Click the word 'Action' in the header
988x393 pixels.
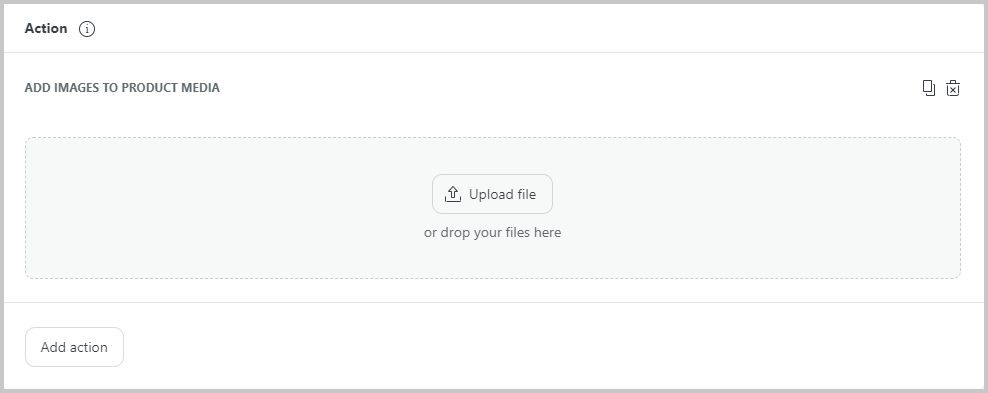point(46,28)
